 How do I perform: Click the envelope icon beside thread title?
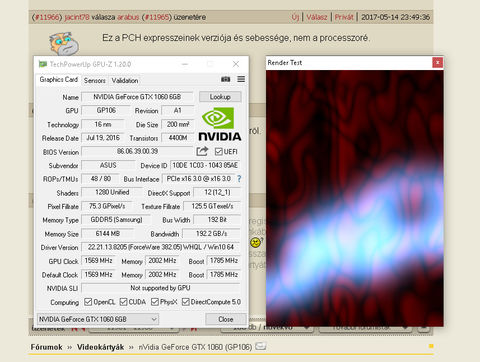click(260, 346)
